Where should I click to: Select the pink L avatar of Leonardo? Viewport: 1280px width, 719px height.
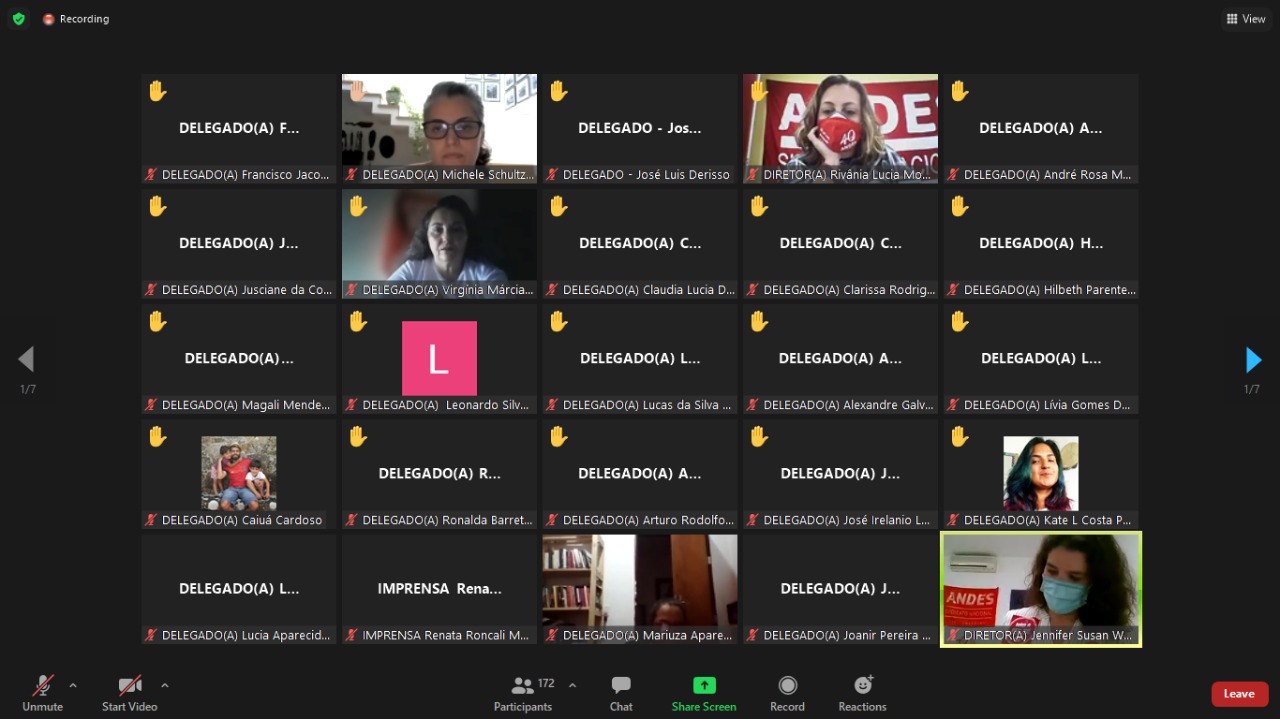439,358
